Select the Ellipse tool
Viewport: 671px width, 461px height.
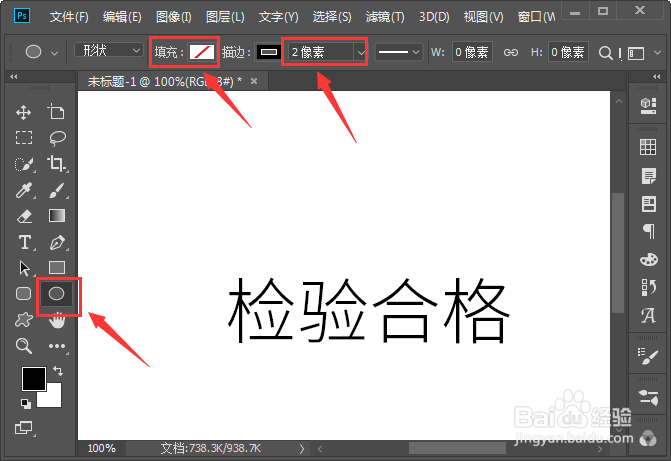(56, 294)
